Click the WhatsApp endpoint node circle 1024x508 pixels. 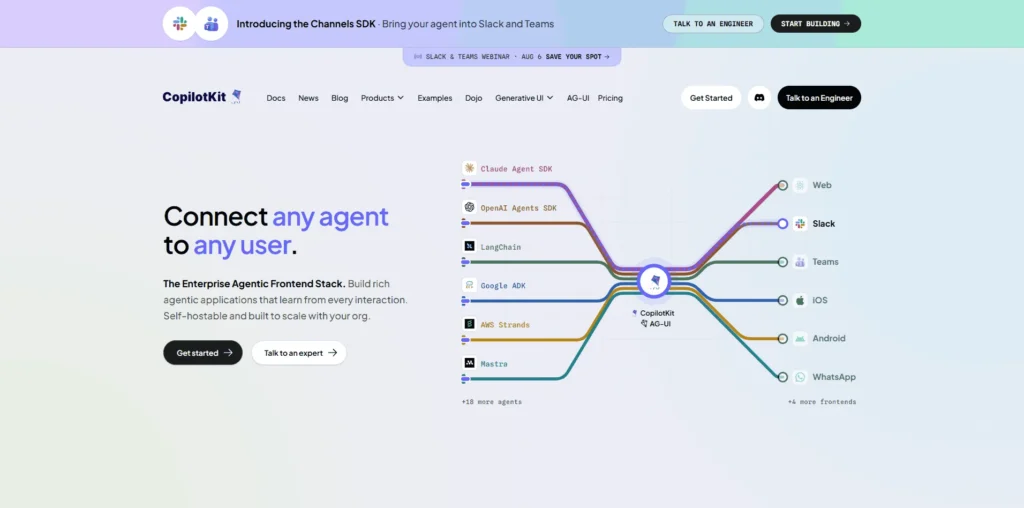coord(782,377)
